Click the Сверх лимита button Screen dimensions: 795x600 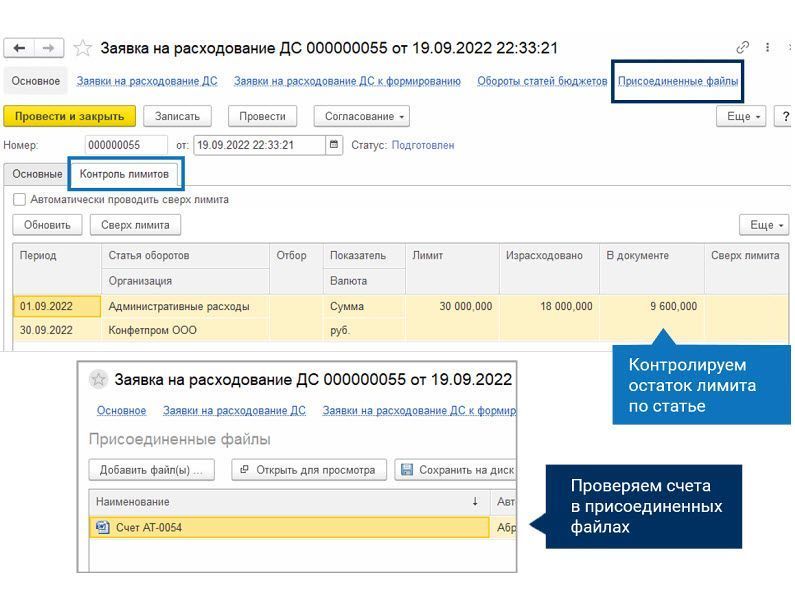click(135, 225)
